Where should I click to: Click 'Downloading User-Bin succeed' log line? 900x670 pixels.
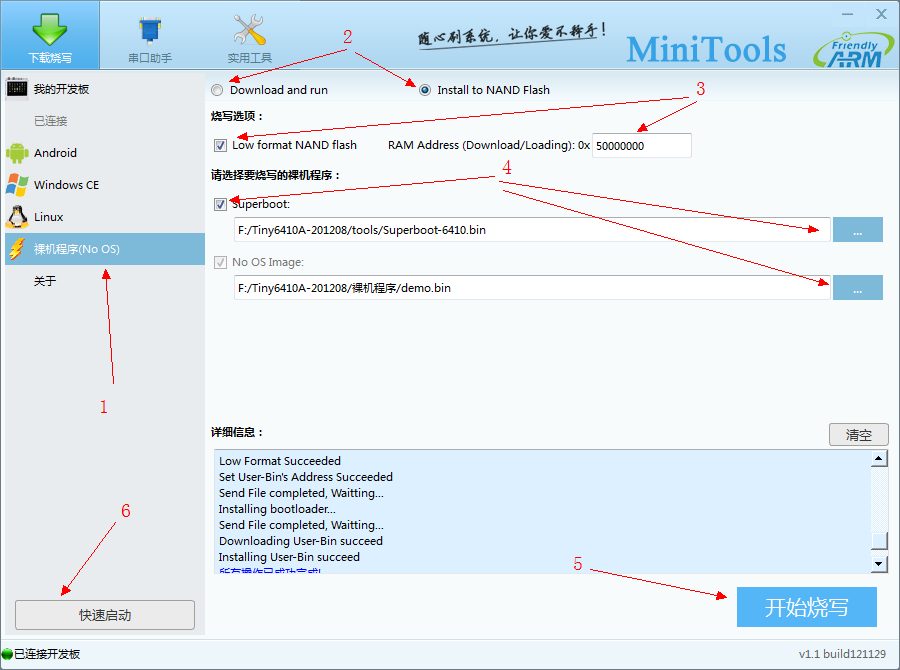(x=300, y=541)
